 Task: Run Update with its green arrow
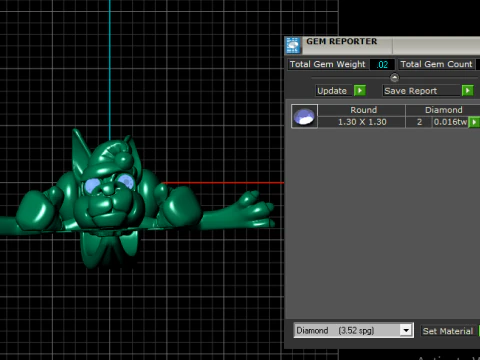360,90
